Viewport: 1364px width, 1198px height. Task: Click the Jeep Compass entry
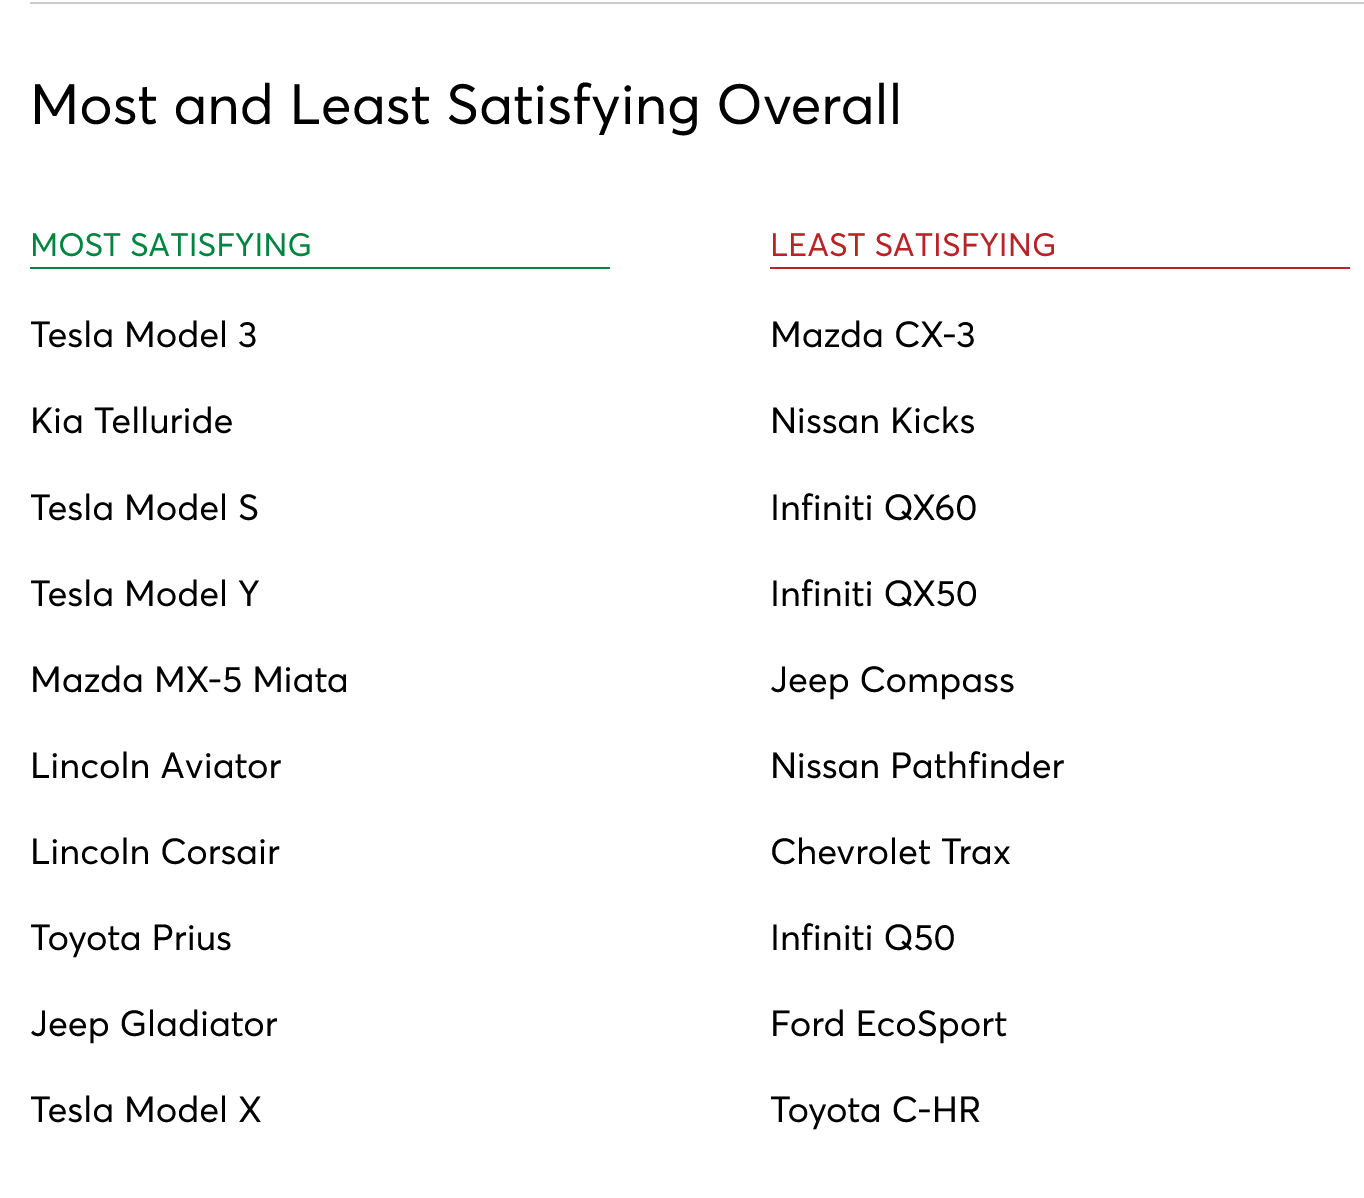coord(893,680)
